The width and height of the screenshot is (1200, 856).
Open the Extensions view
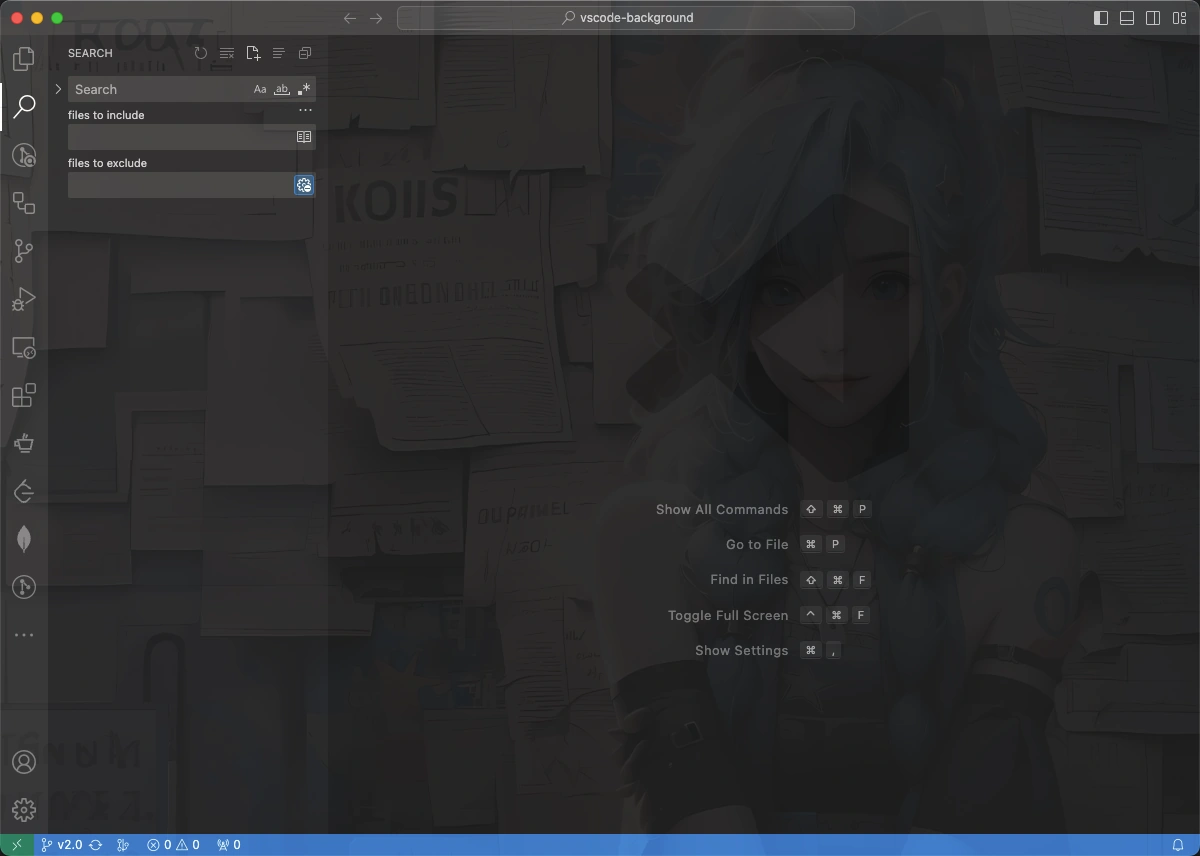[24, 395]
